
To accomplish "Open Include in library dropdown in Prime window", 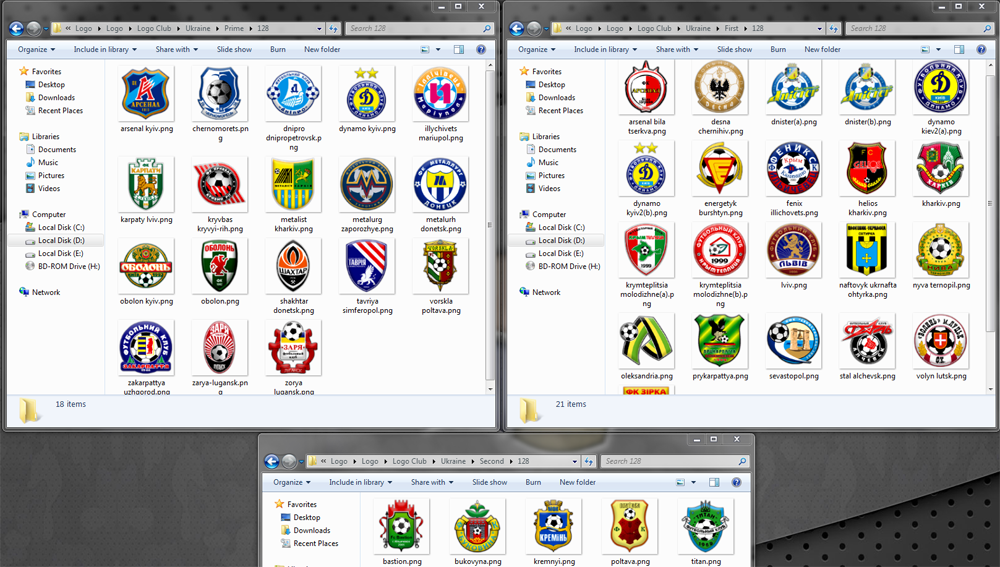I will (105, 49).
